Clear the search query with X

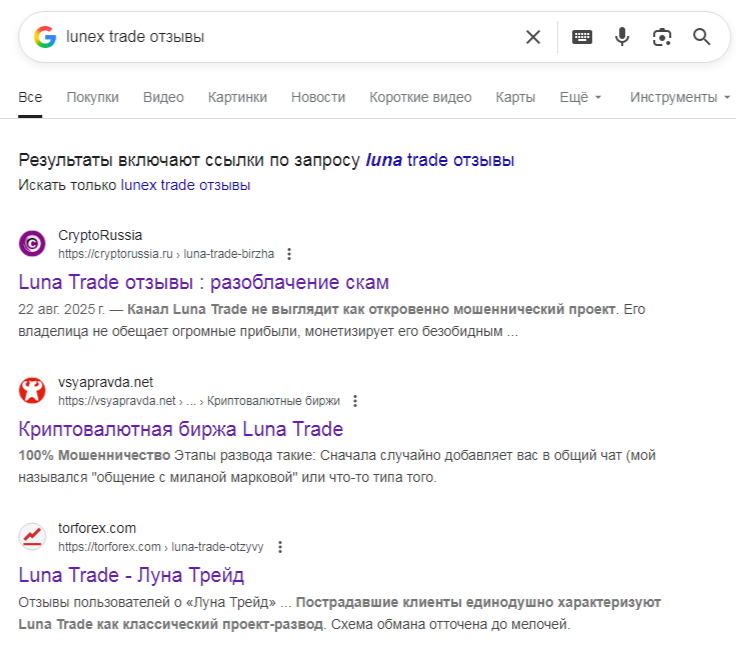[533, 37]
